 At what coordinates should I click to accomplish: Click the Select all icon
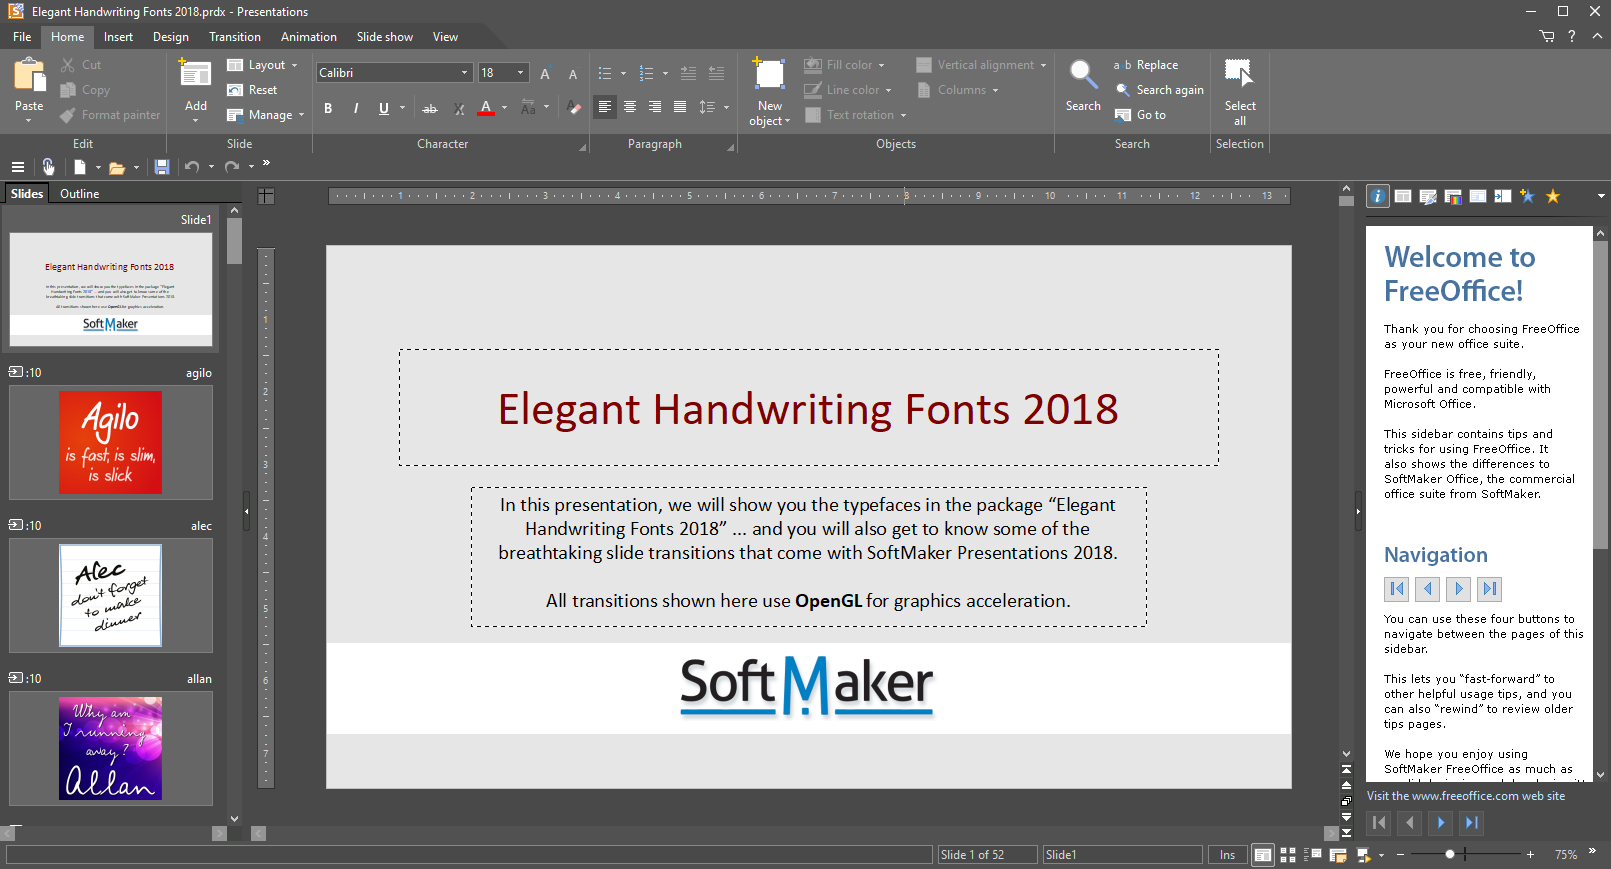pos(1239,75)
